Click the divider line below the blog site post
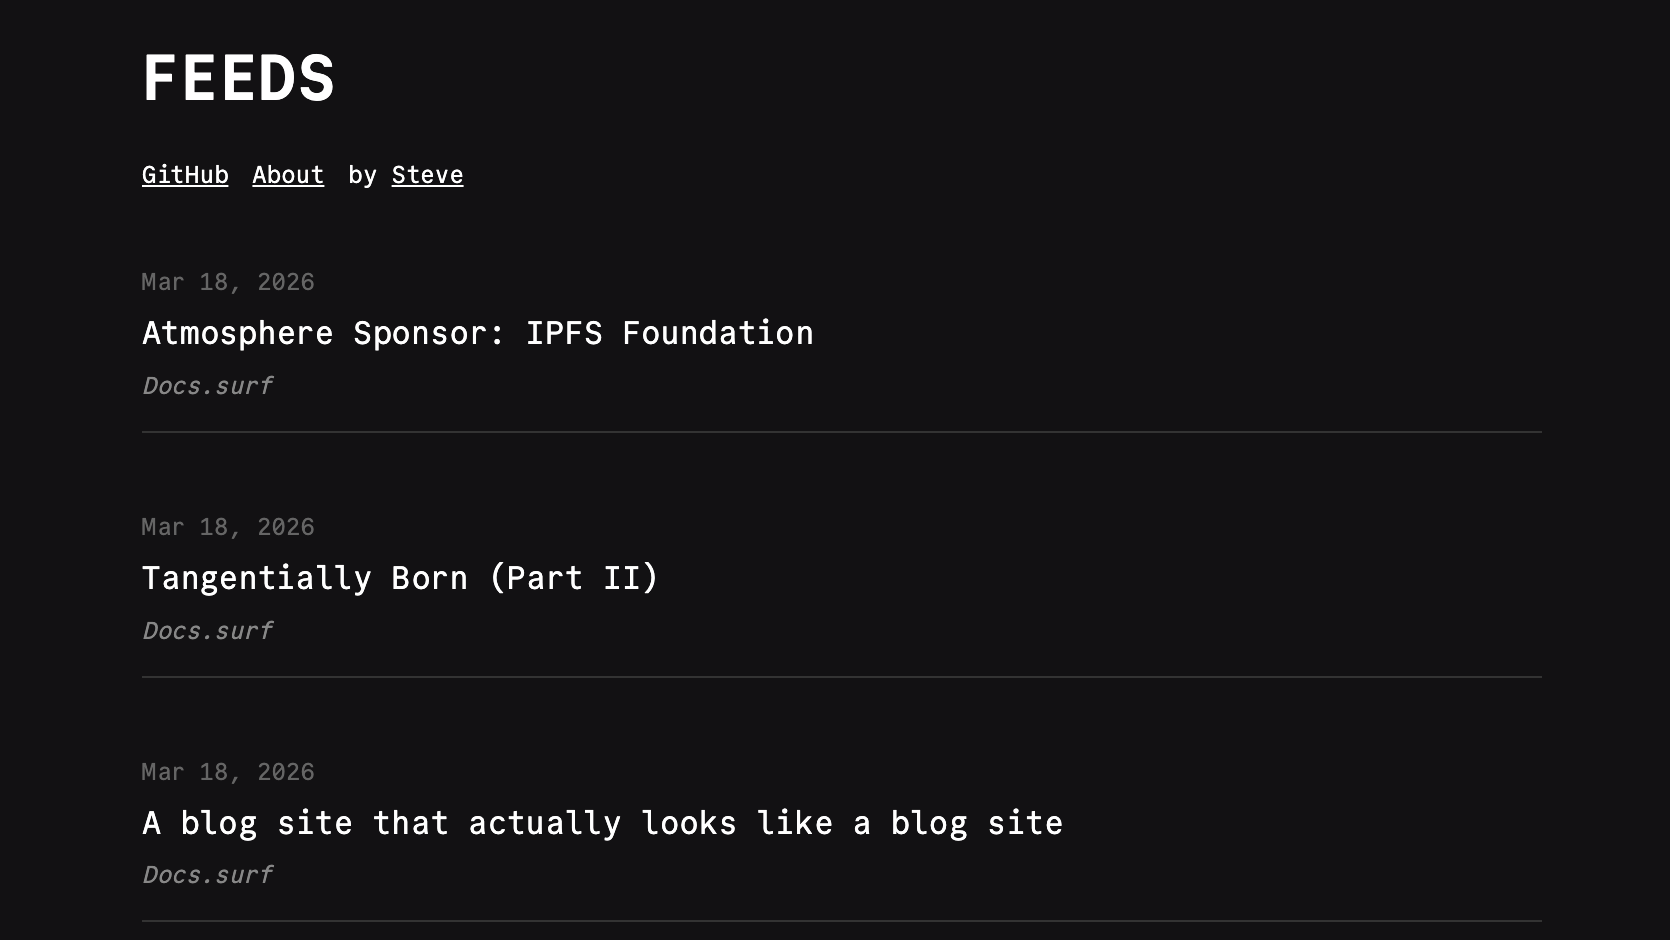The height and width of the screenshot is (940, 1670). click(841, 921)
